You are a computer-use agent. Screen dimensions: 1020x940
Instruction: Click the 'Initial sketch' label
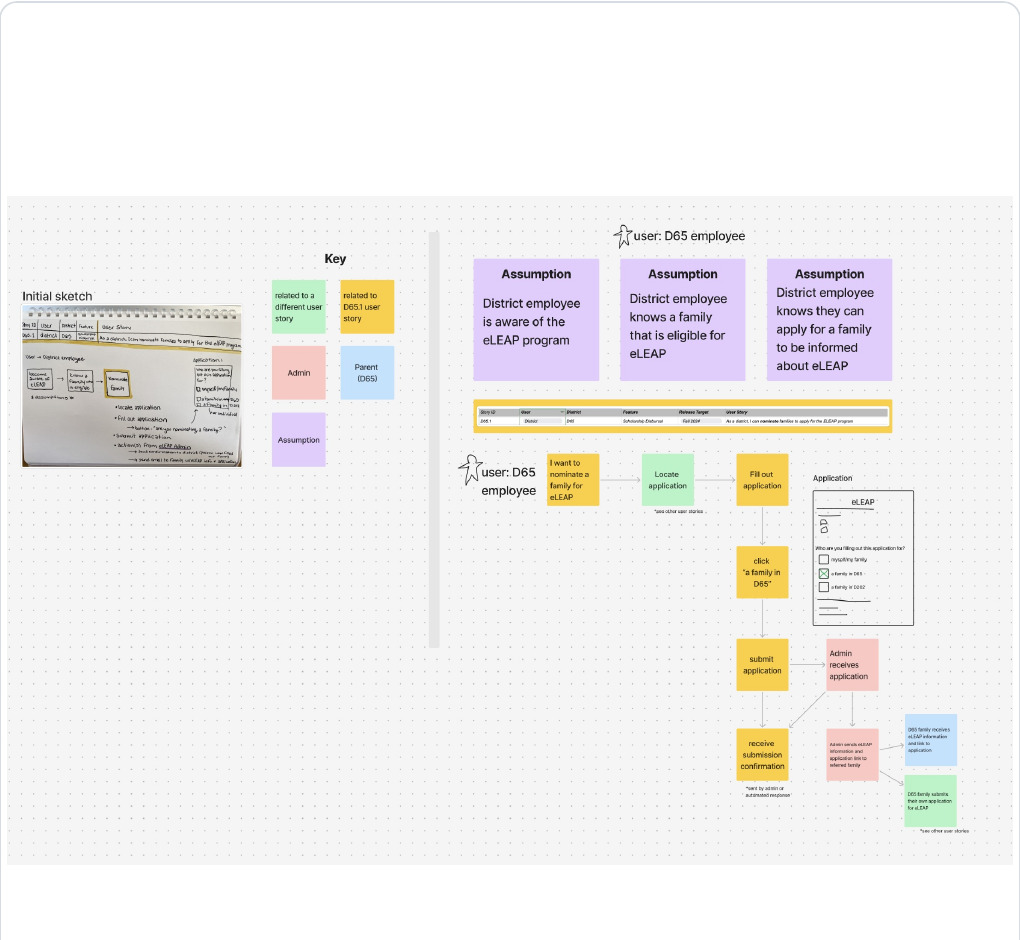(x=57, y=297)
